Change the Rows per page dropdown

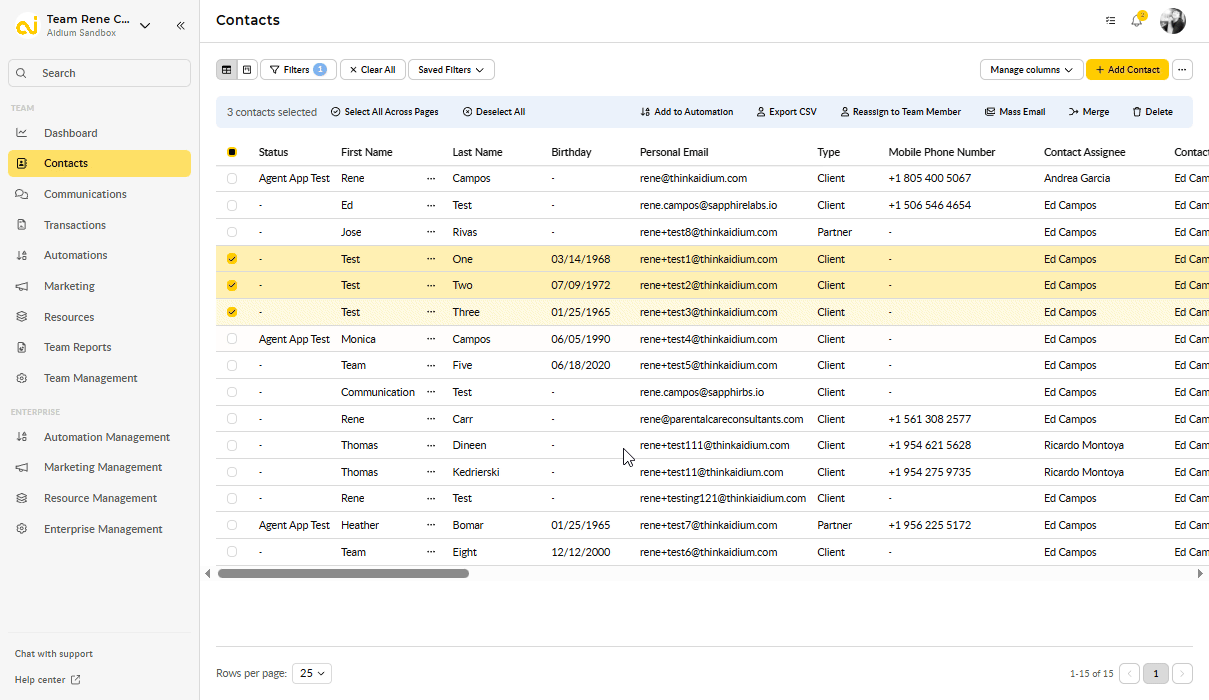(x=311, y=674)
